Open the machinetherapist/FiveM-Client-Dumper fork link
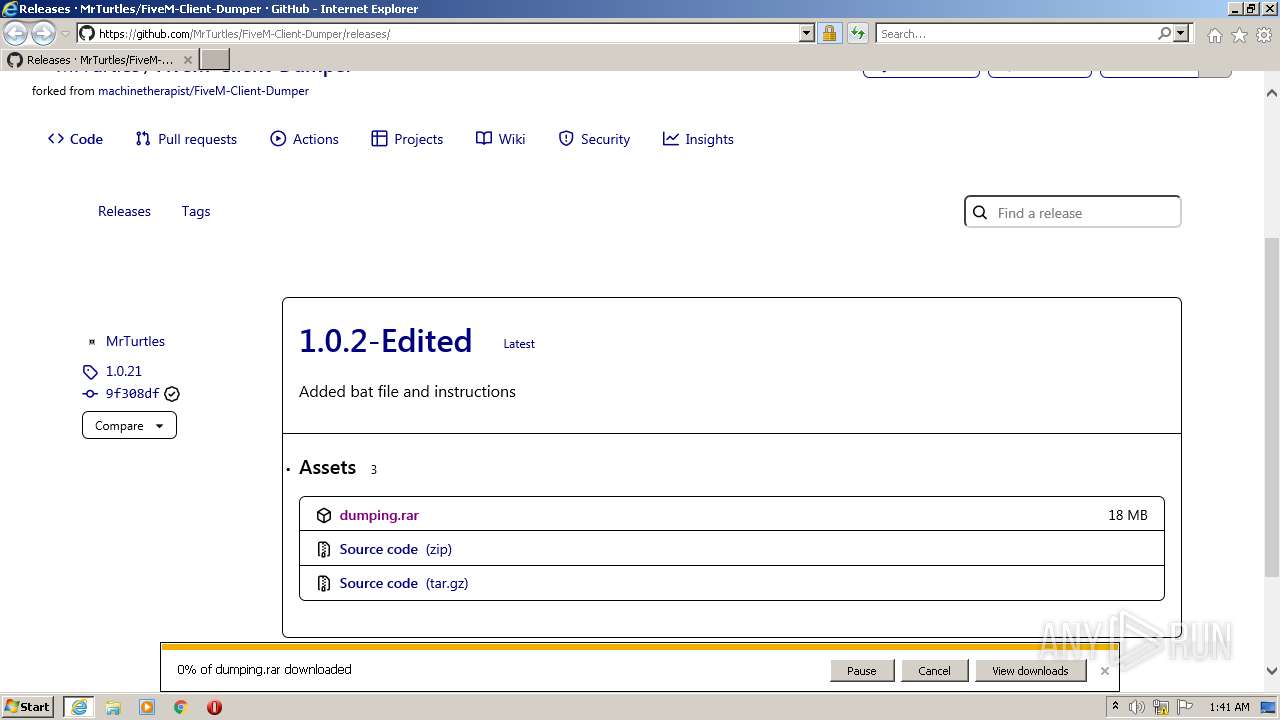The height and width of the screenshot is (720, 1280). point(203,91)
